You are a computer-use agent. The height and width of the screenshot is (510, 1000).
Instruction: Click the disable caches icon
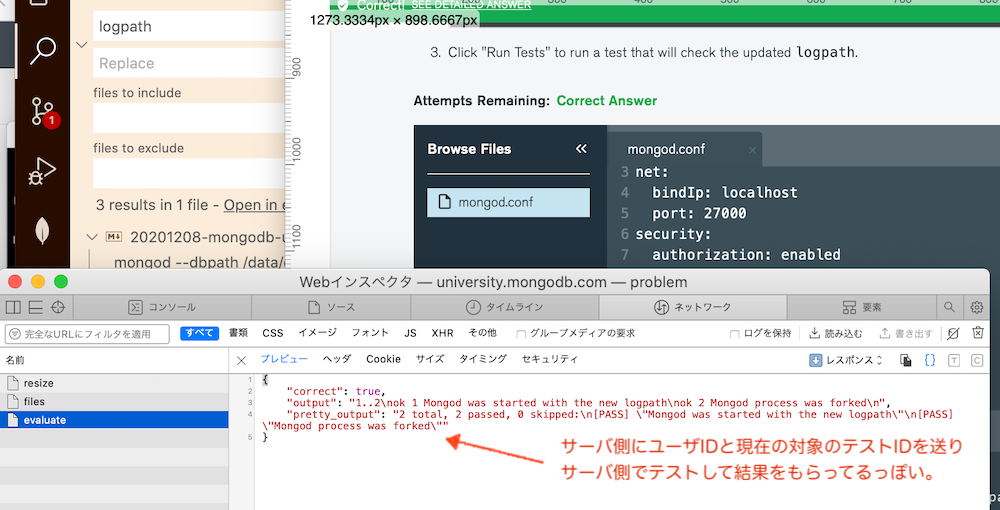pyautogui.click(x=953, y=333)
